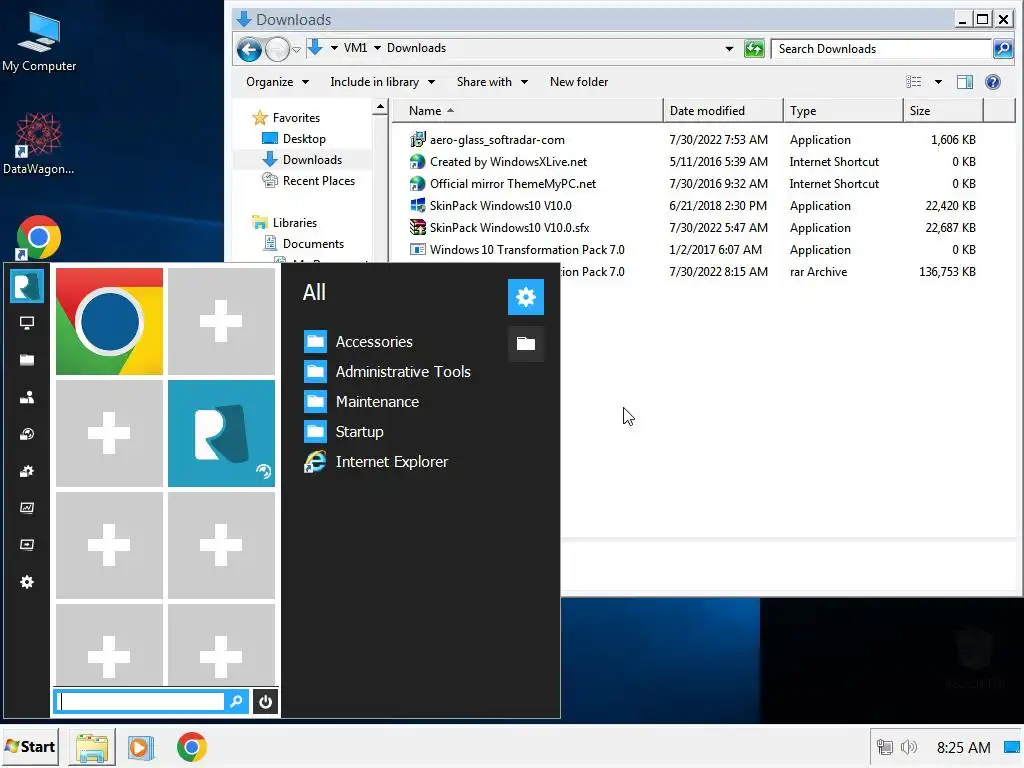Click the blue gear button beside All
The width and height of the screenshot is (1024, 768).
pyautogui.click(x=526, y=297)
